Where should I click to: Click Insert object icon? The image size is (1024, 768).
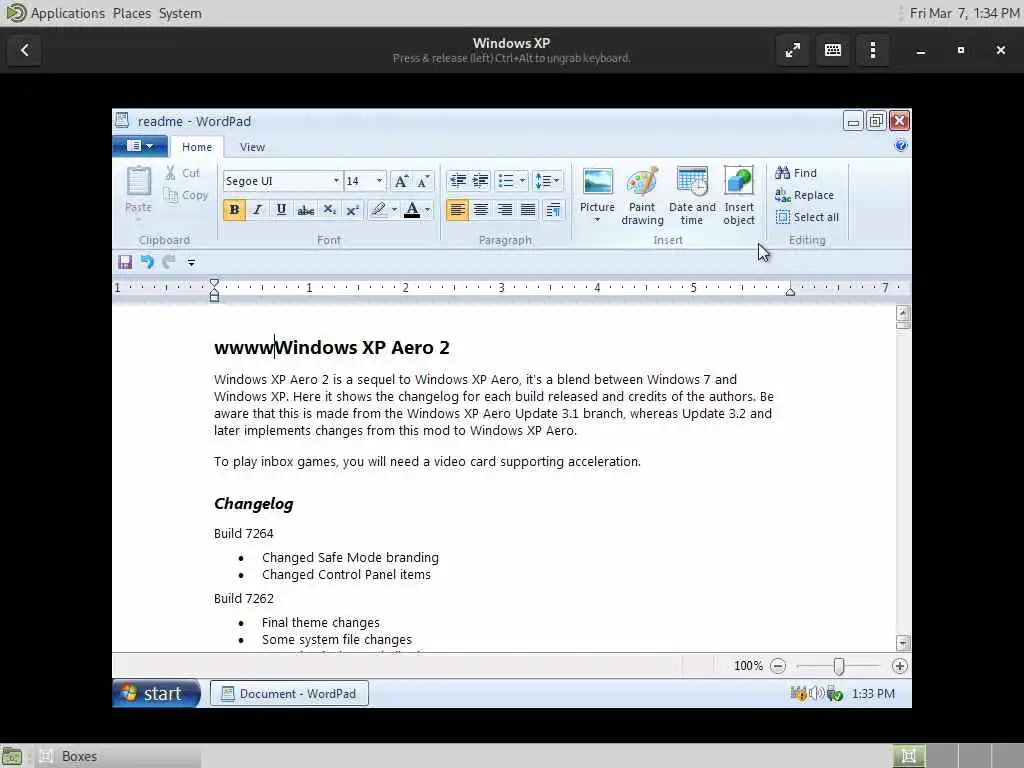(739, 195)
